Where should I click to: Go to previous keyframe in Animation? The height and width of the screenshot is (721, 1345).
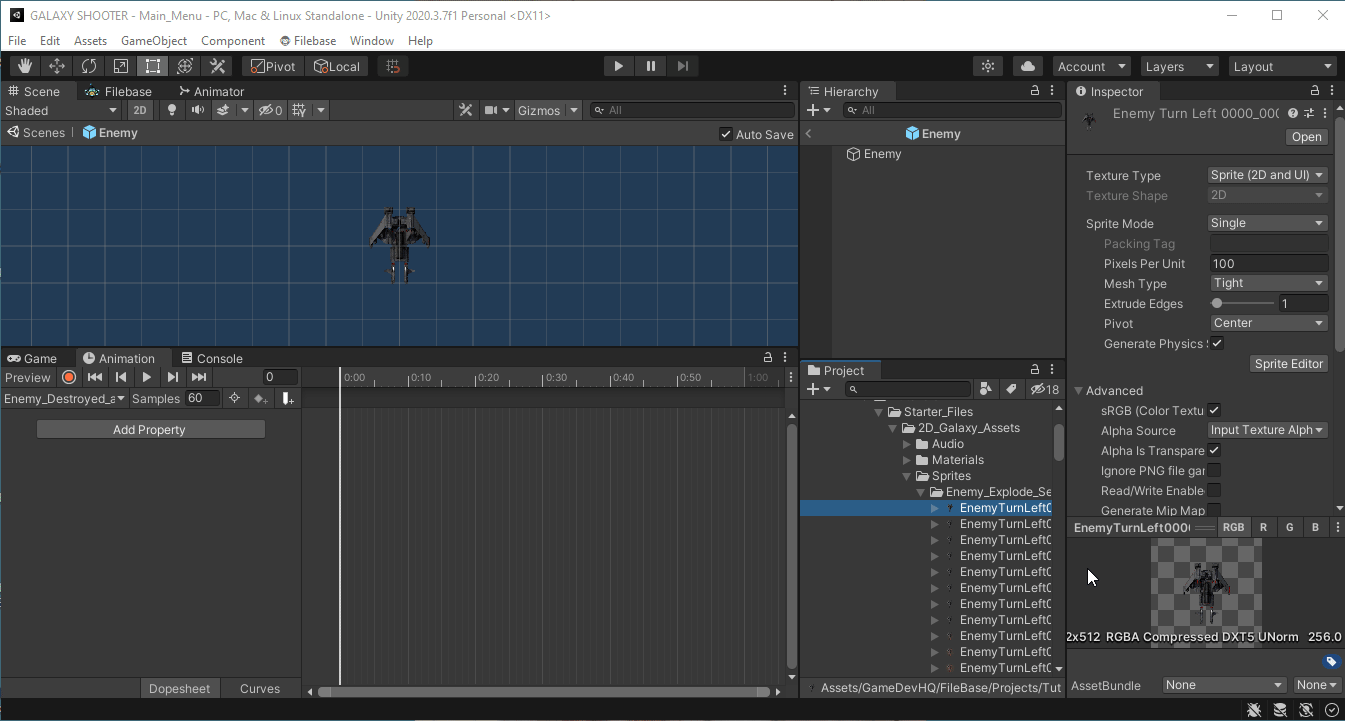121,377
